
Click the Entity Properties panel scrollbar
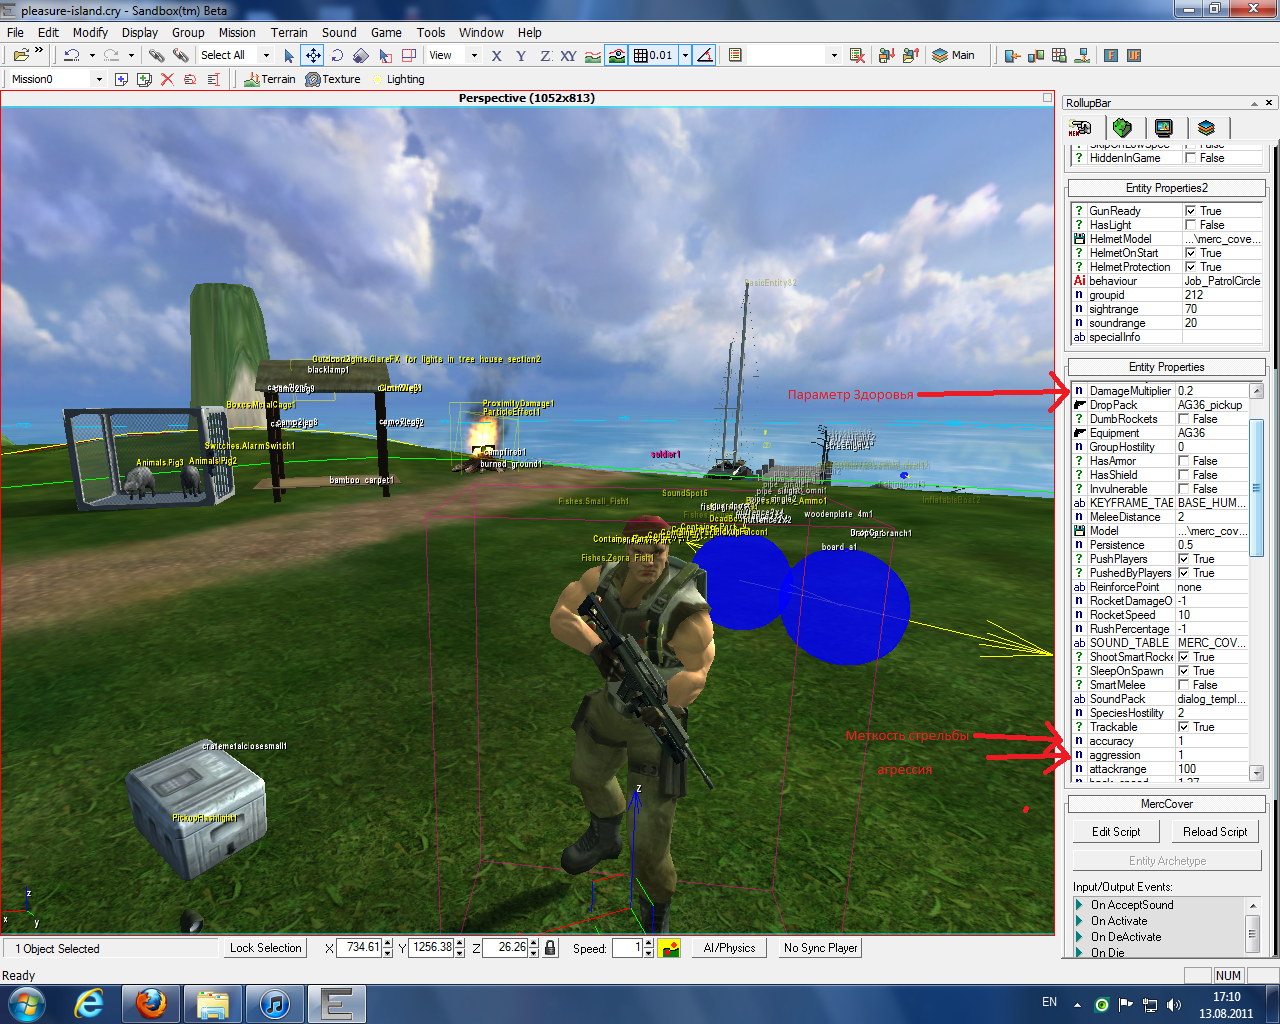pos(1257,581)
